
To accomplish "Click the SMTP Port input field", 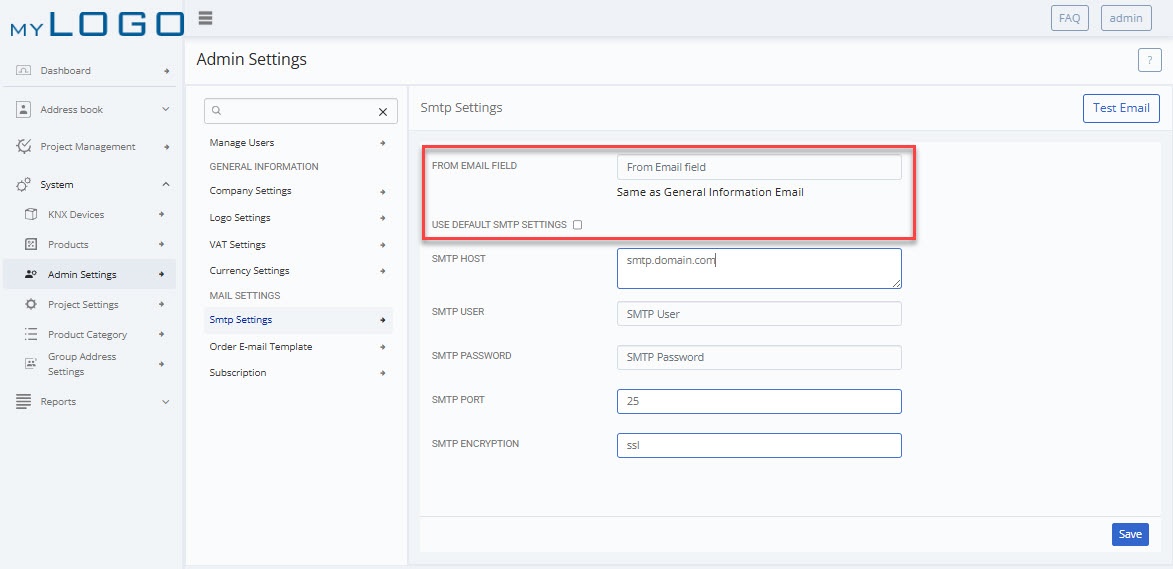I will (759, 401).
